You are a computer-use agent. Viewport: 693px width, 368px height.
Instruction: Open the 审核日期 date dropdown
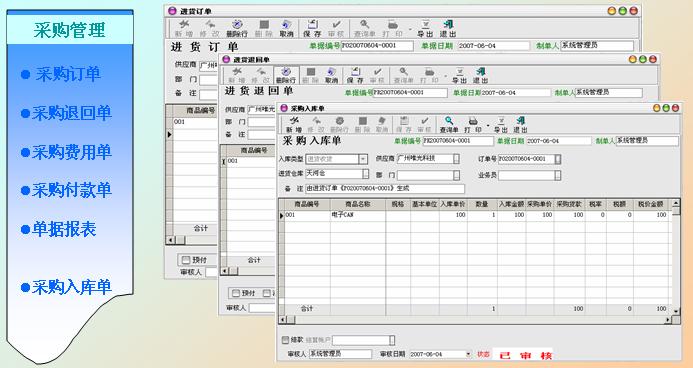tap(468, 354)
